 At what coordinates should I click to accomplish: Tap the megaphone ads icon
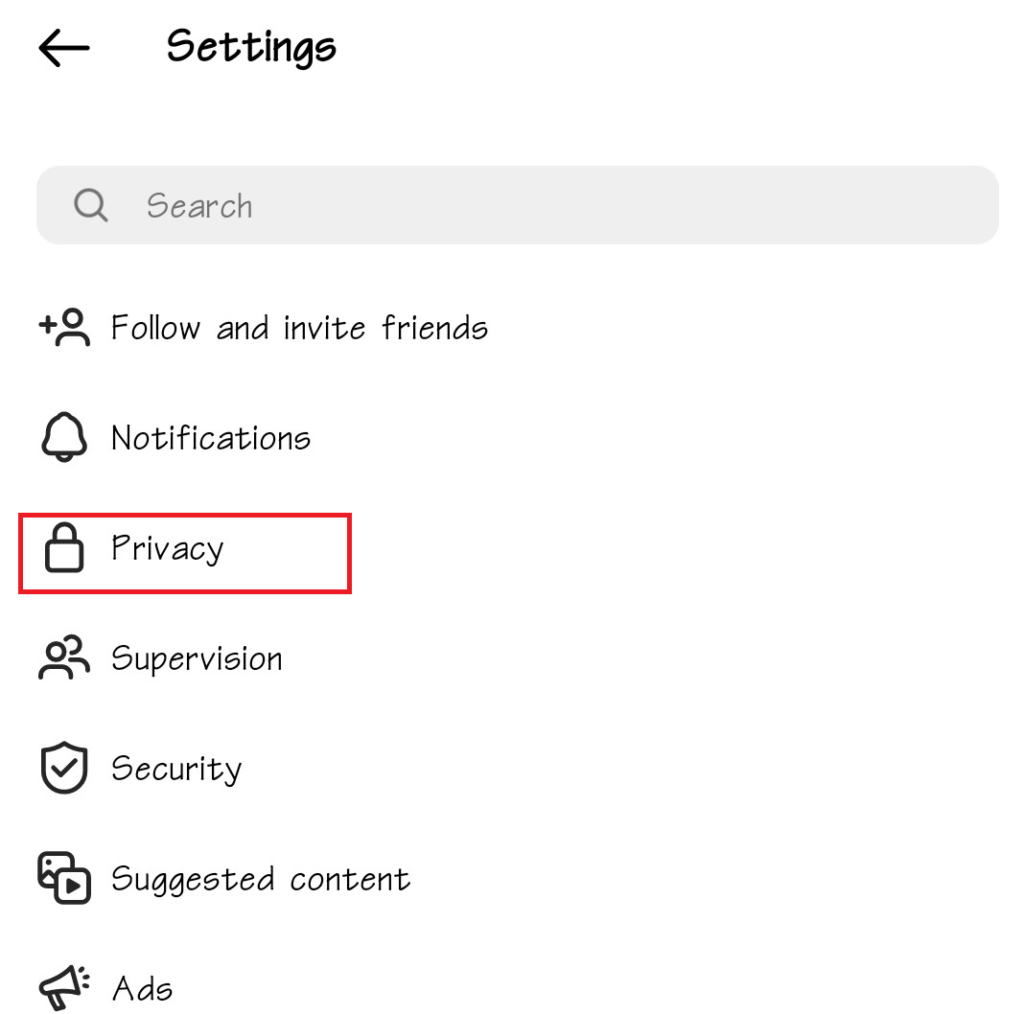(64, 989)
